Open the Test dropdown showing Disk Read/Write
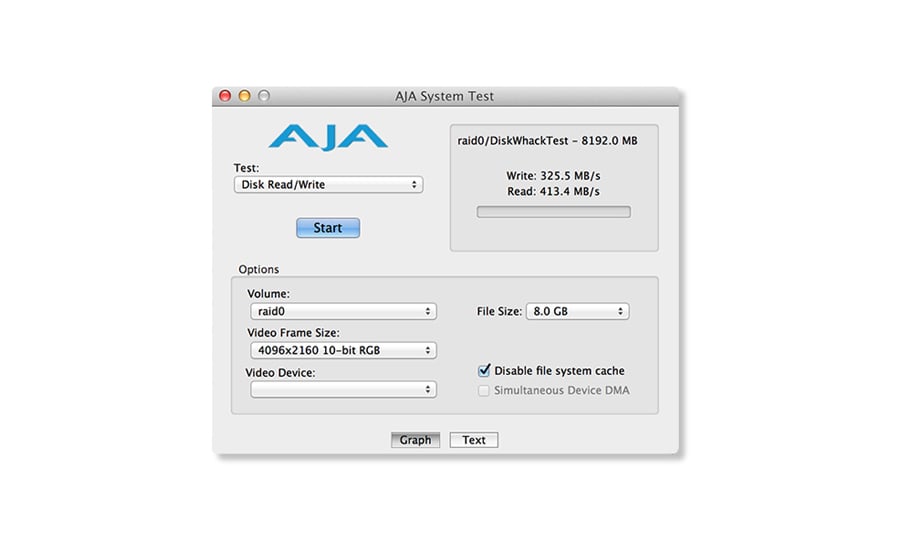 328,184
